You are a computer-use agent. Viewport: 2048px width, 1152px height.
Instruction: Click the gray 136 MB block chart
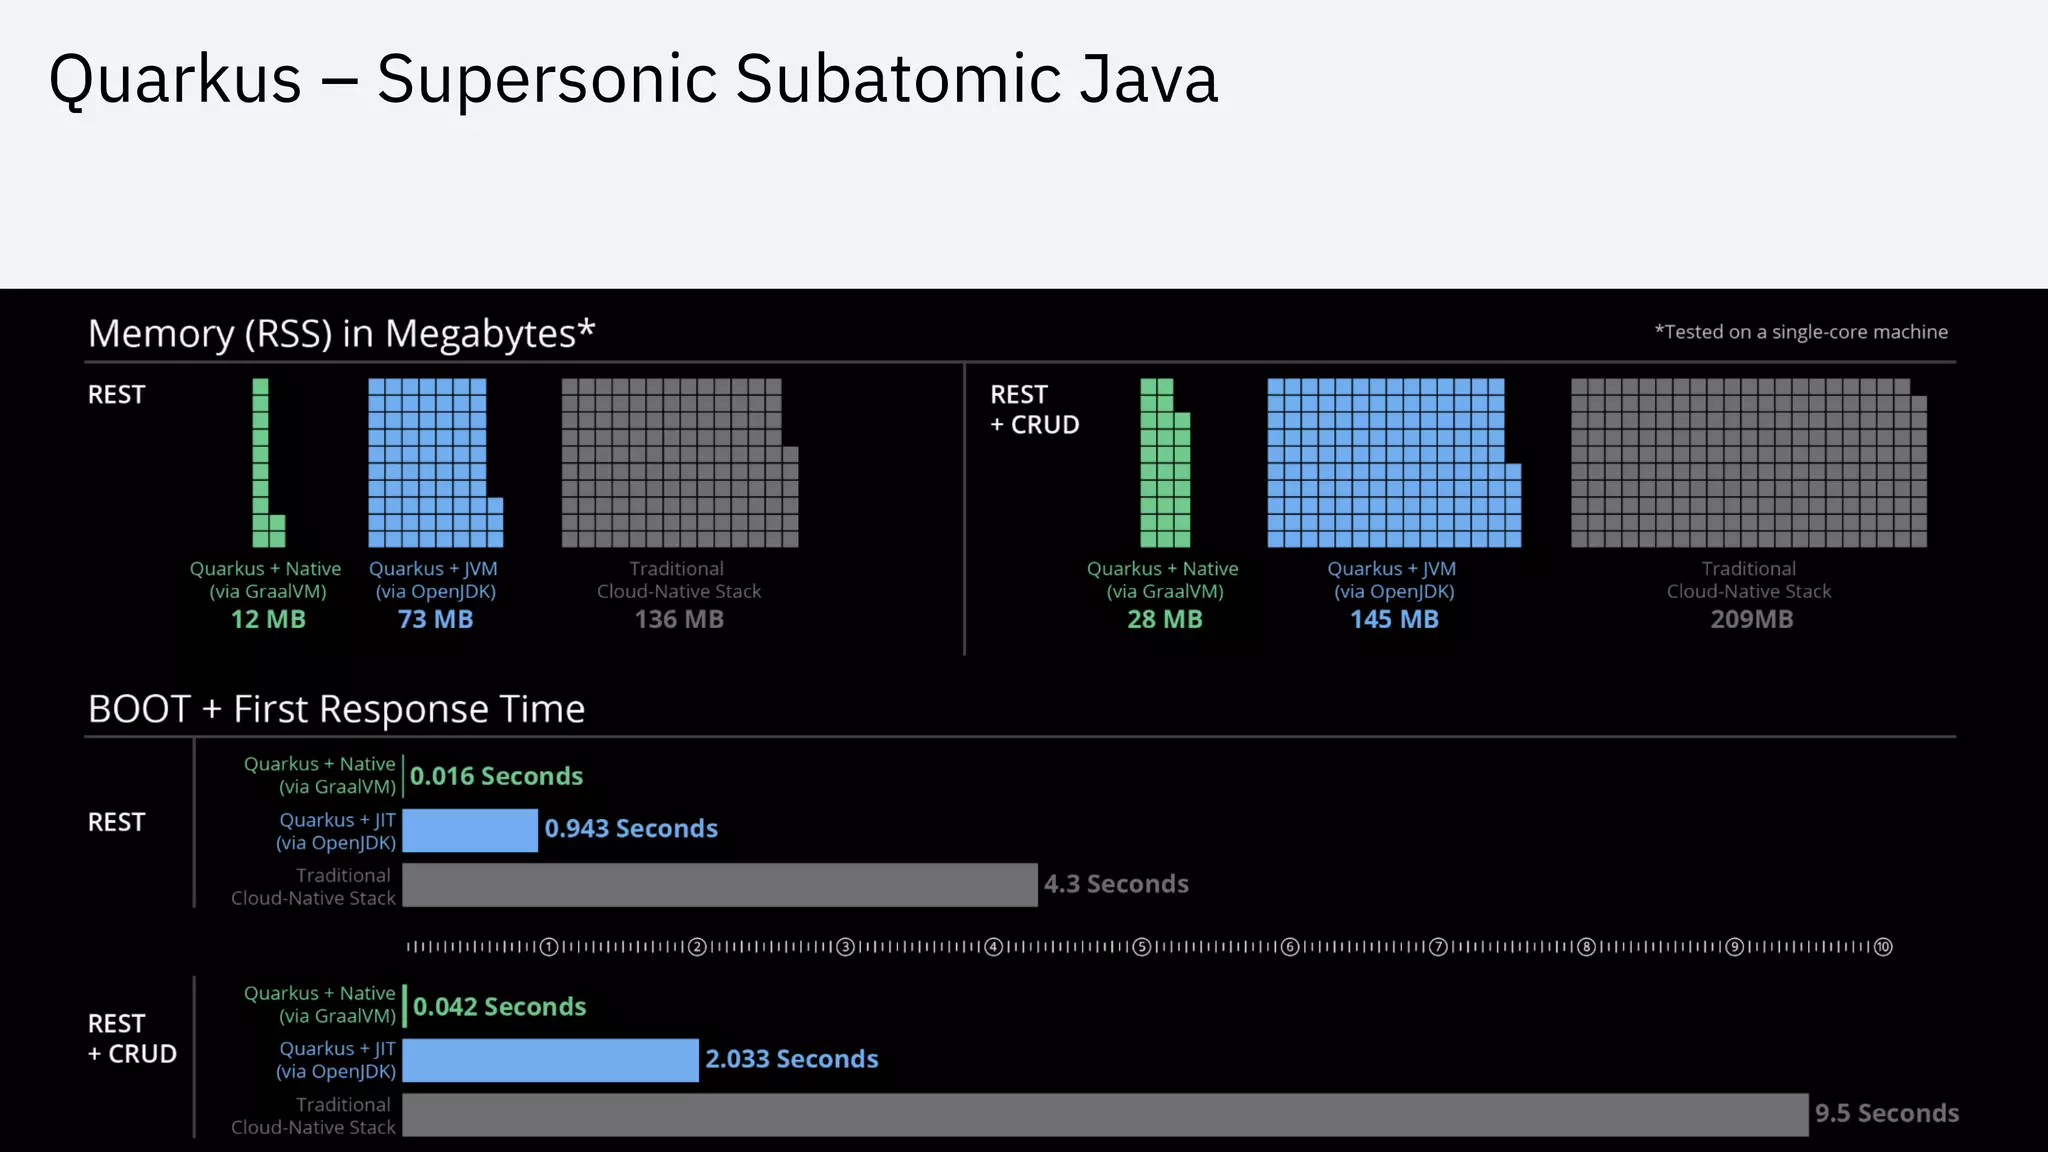(x=680, y=463)
